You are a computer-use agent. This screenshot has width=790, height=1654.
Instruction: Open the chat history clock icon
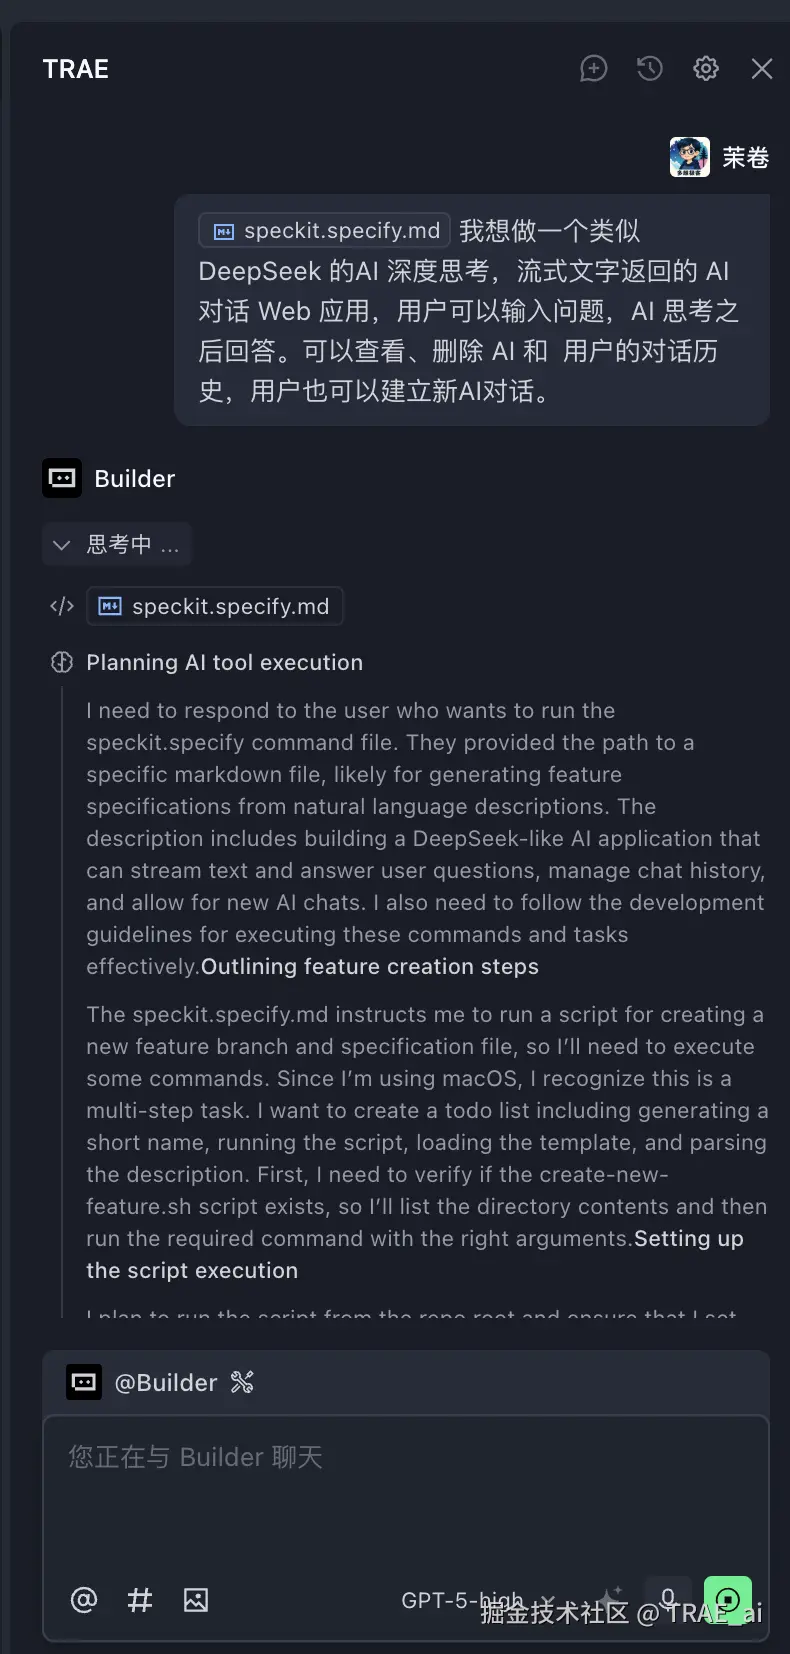click(x=650, y=69)
